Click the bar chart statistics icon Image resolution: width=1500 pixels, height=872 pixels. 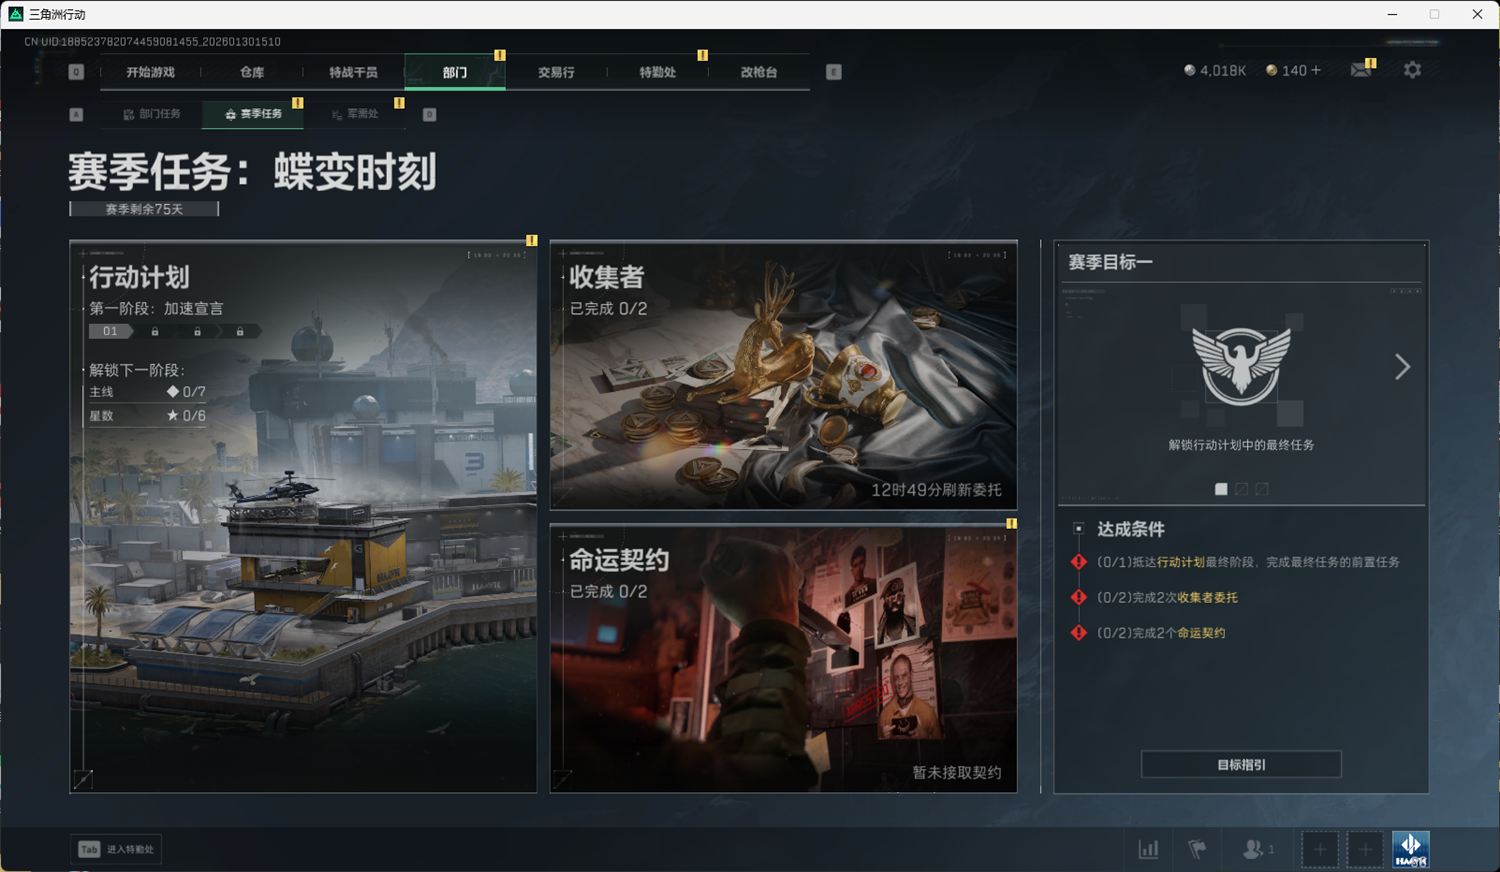click(x=1148, y=849)
